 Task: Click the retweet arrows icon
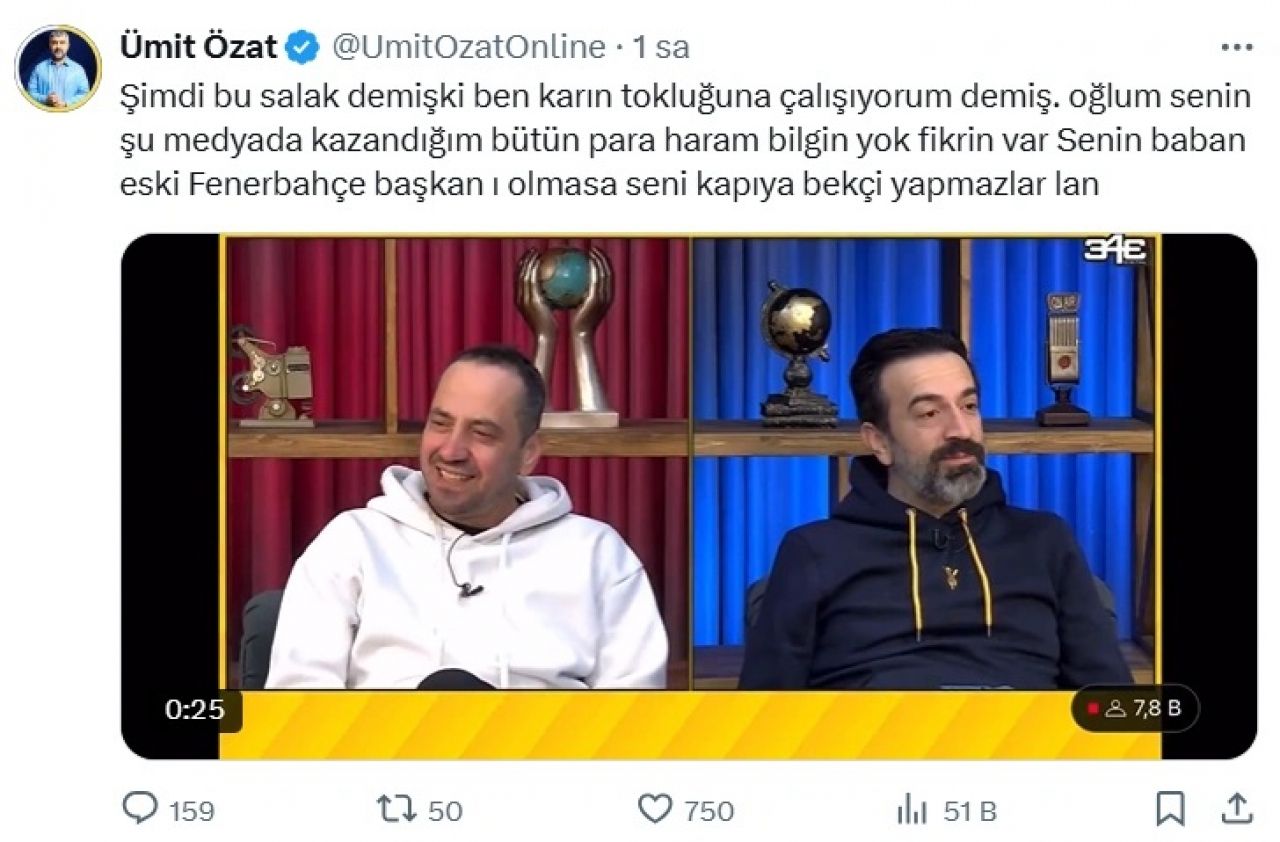click(398, 809)
